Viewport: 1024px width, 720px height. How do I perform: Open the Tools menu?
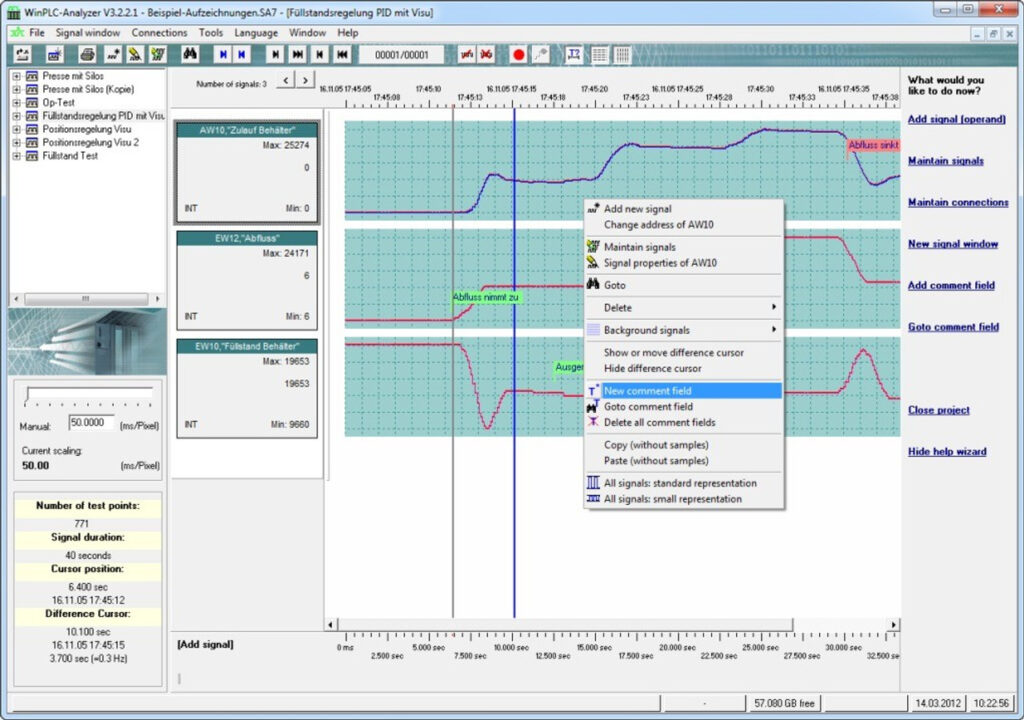point(211,32)
